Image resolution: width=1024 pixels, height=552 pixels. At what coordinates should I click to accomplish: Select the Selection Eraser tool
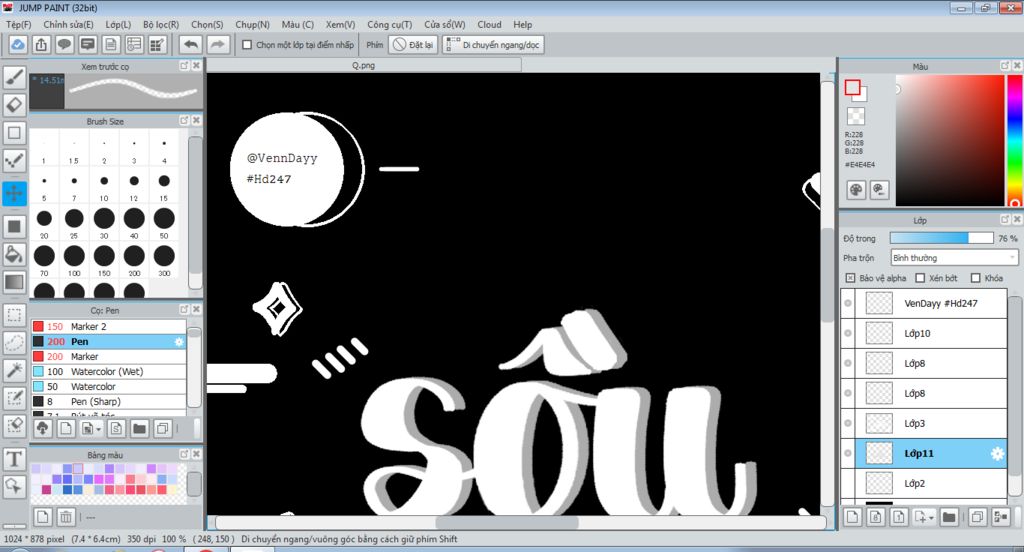14,425
